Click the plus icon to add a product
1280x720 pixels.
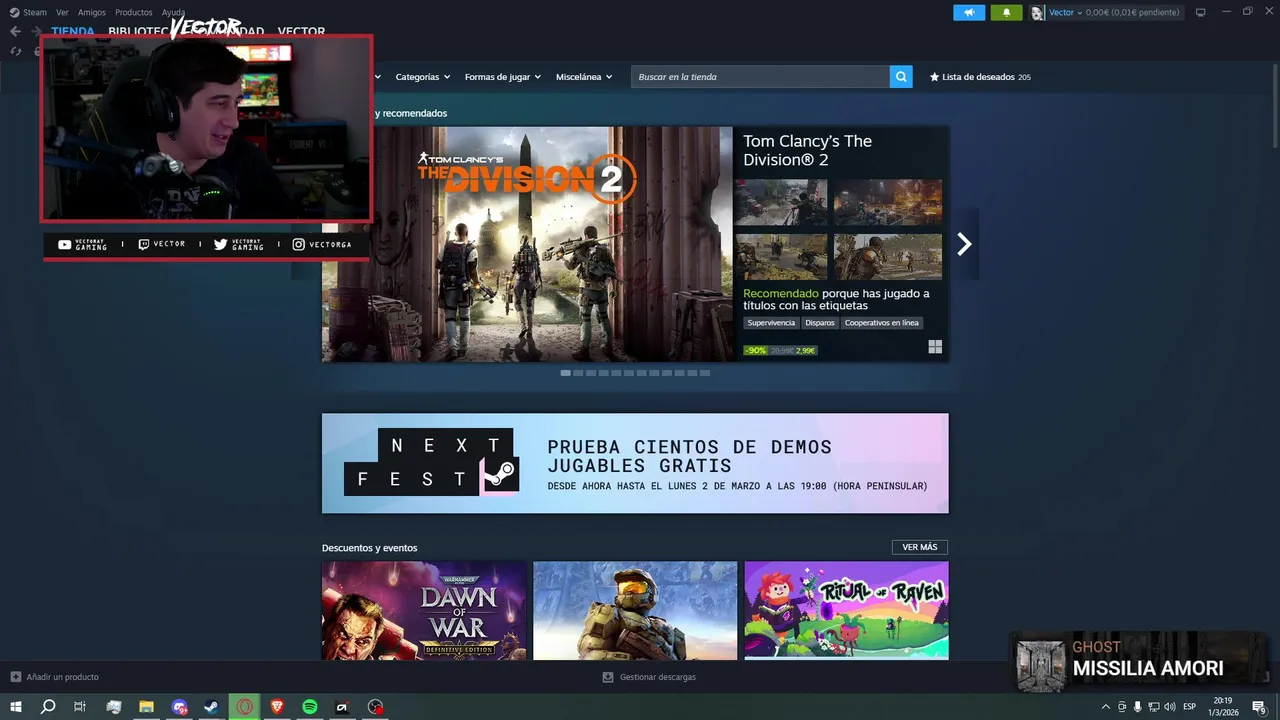[15, 677]
